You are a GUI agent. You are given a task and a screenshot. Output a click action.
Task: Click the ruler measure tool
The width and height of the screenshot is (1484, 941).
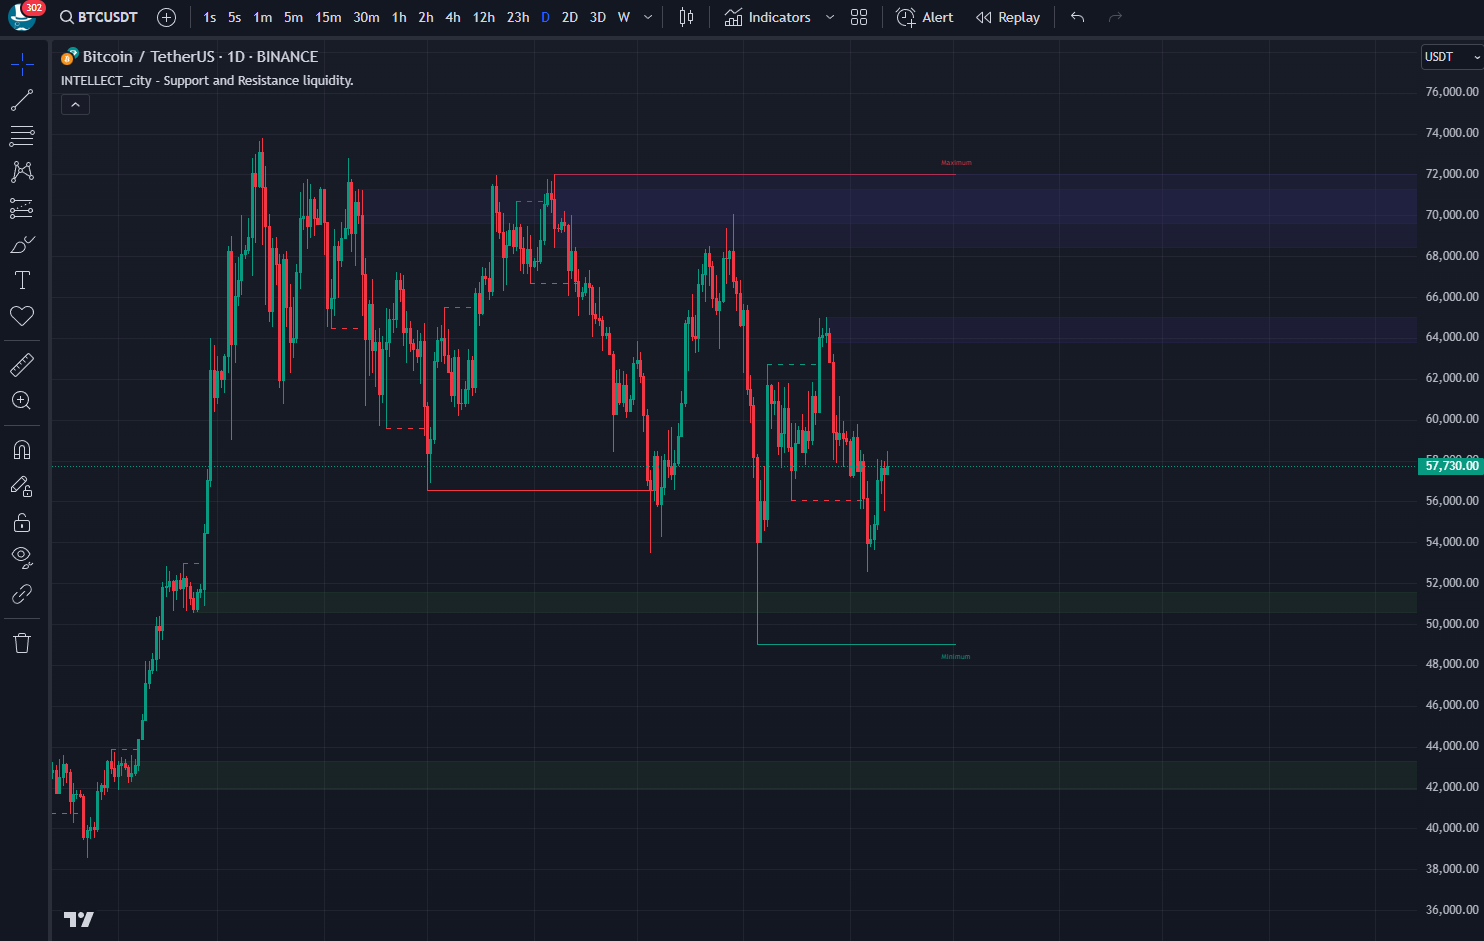pyautogui.click(x=22, y=365)
